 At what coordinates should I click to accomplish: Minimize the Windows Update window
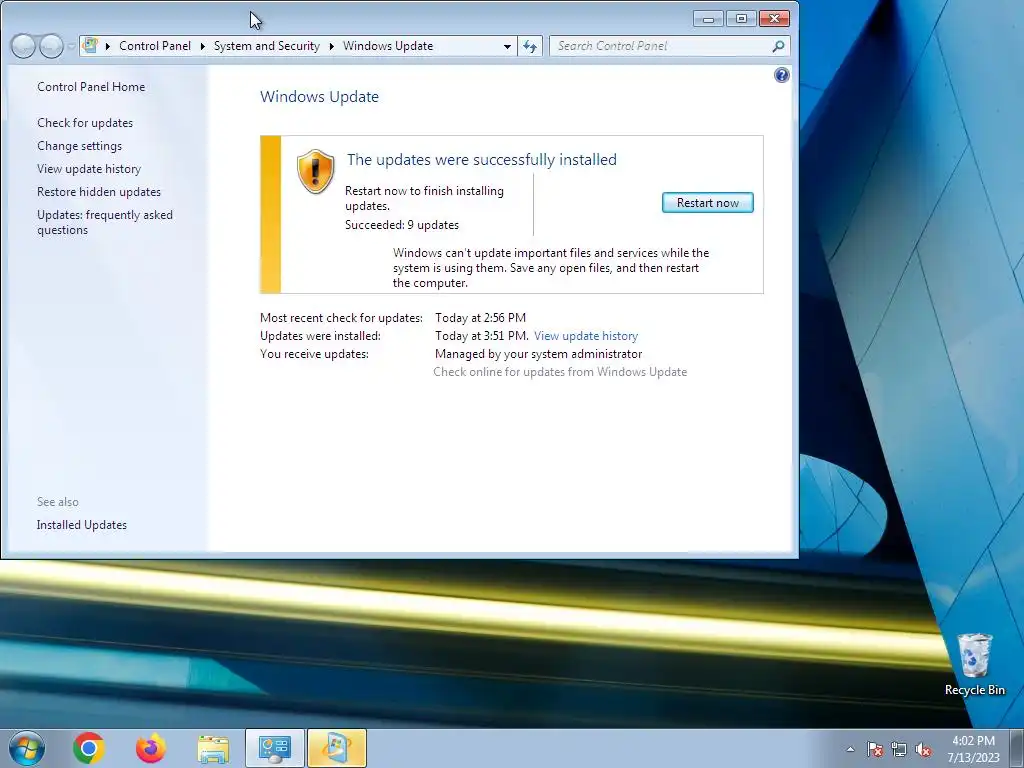(x=708, y=18)
